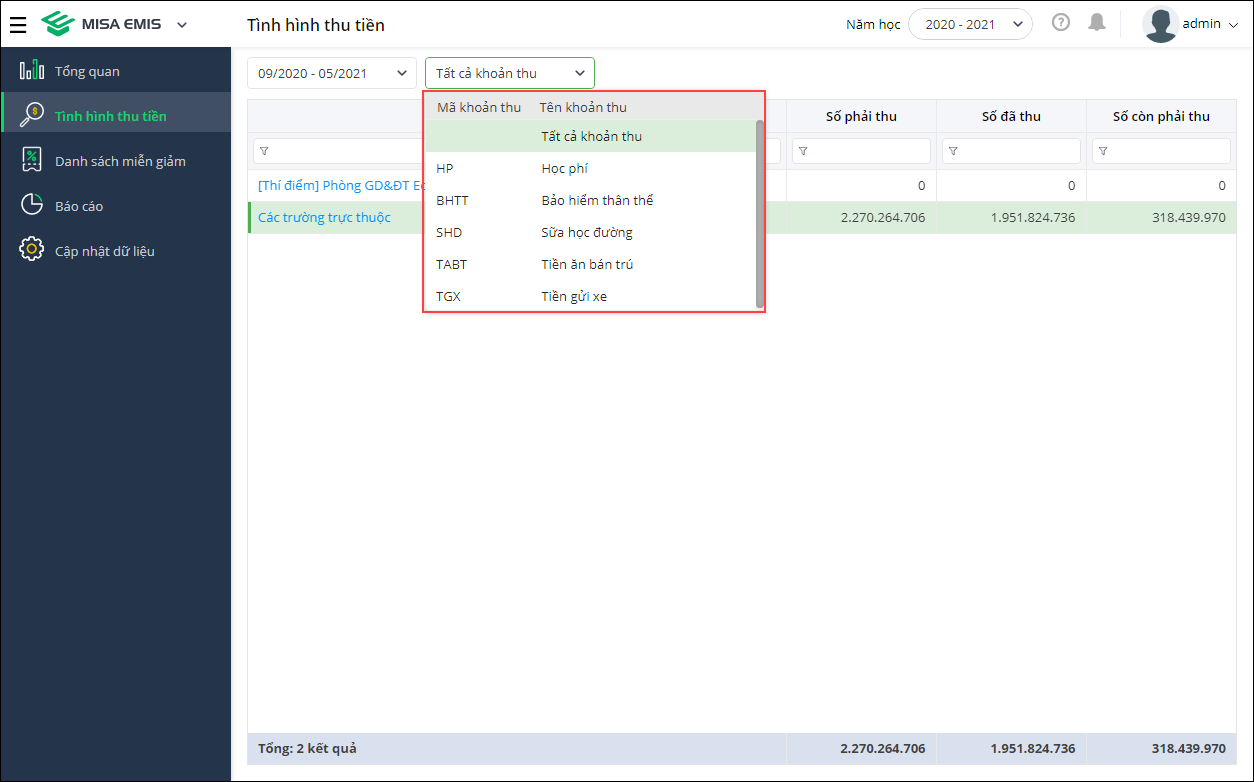Choose the Bảo hiểm thân thể option

click(590, 200)
